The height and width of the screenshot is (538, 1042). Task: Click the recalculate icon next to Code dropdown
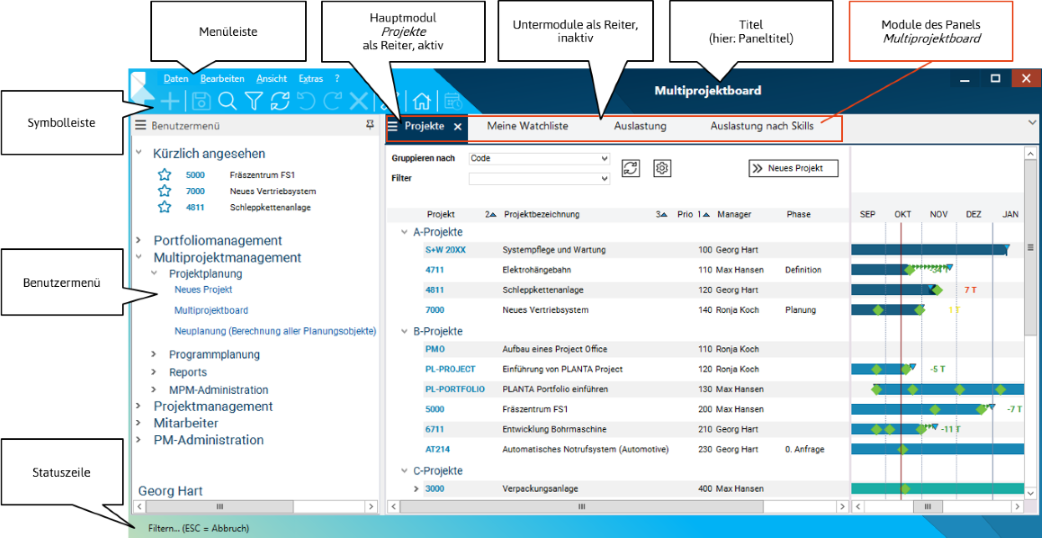coord(630,168)
